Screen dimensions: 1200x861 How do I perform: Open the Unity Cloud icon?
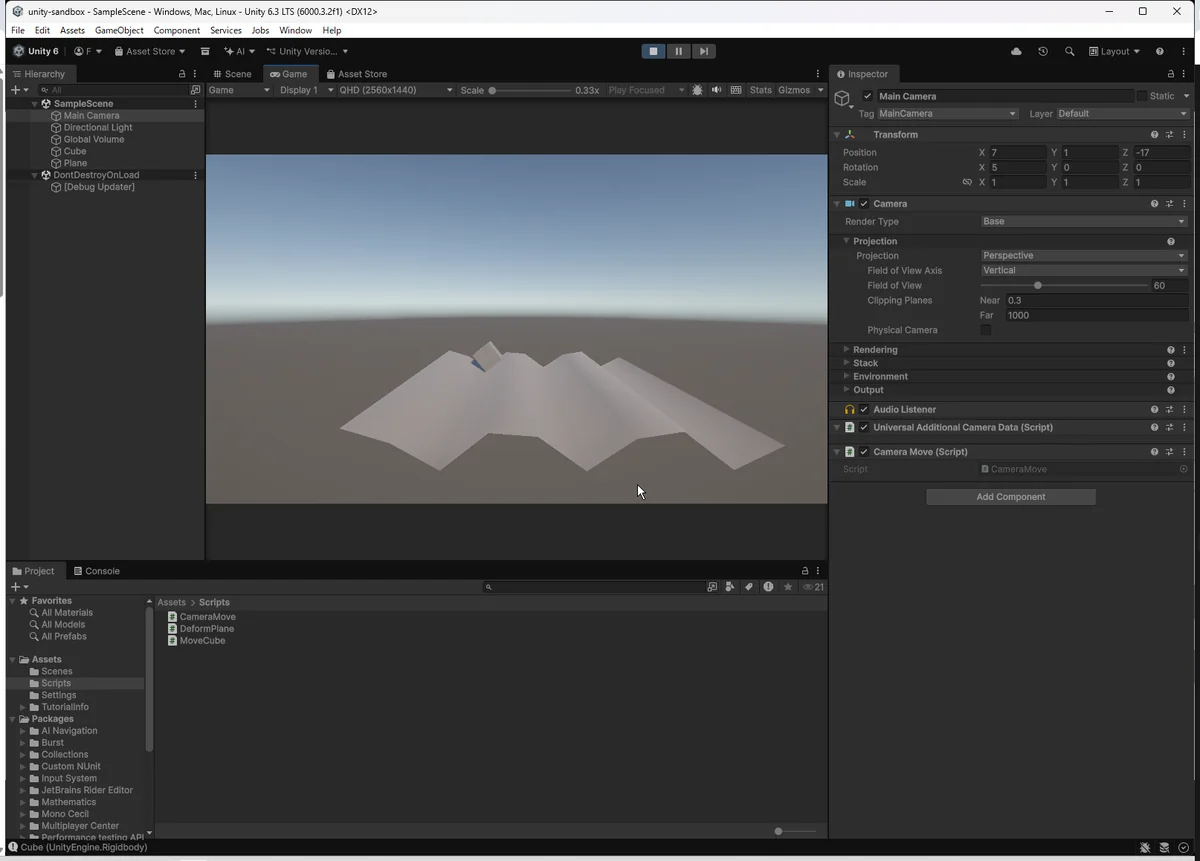coord(1016,51)
